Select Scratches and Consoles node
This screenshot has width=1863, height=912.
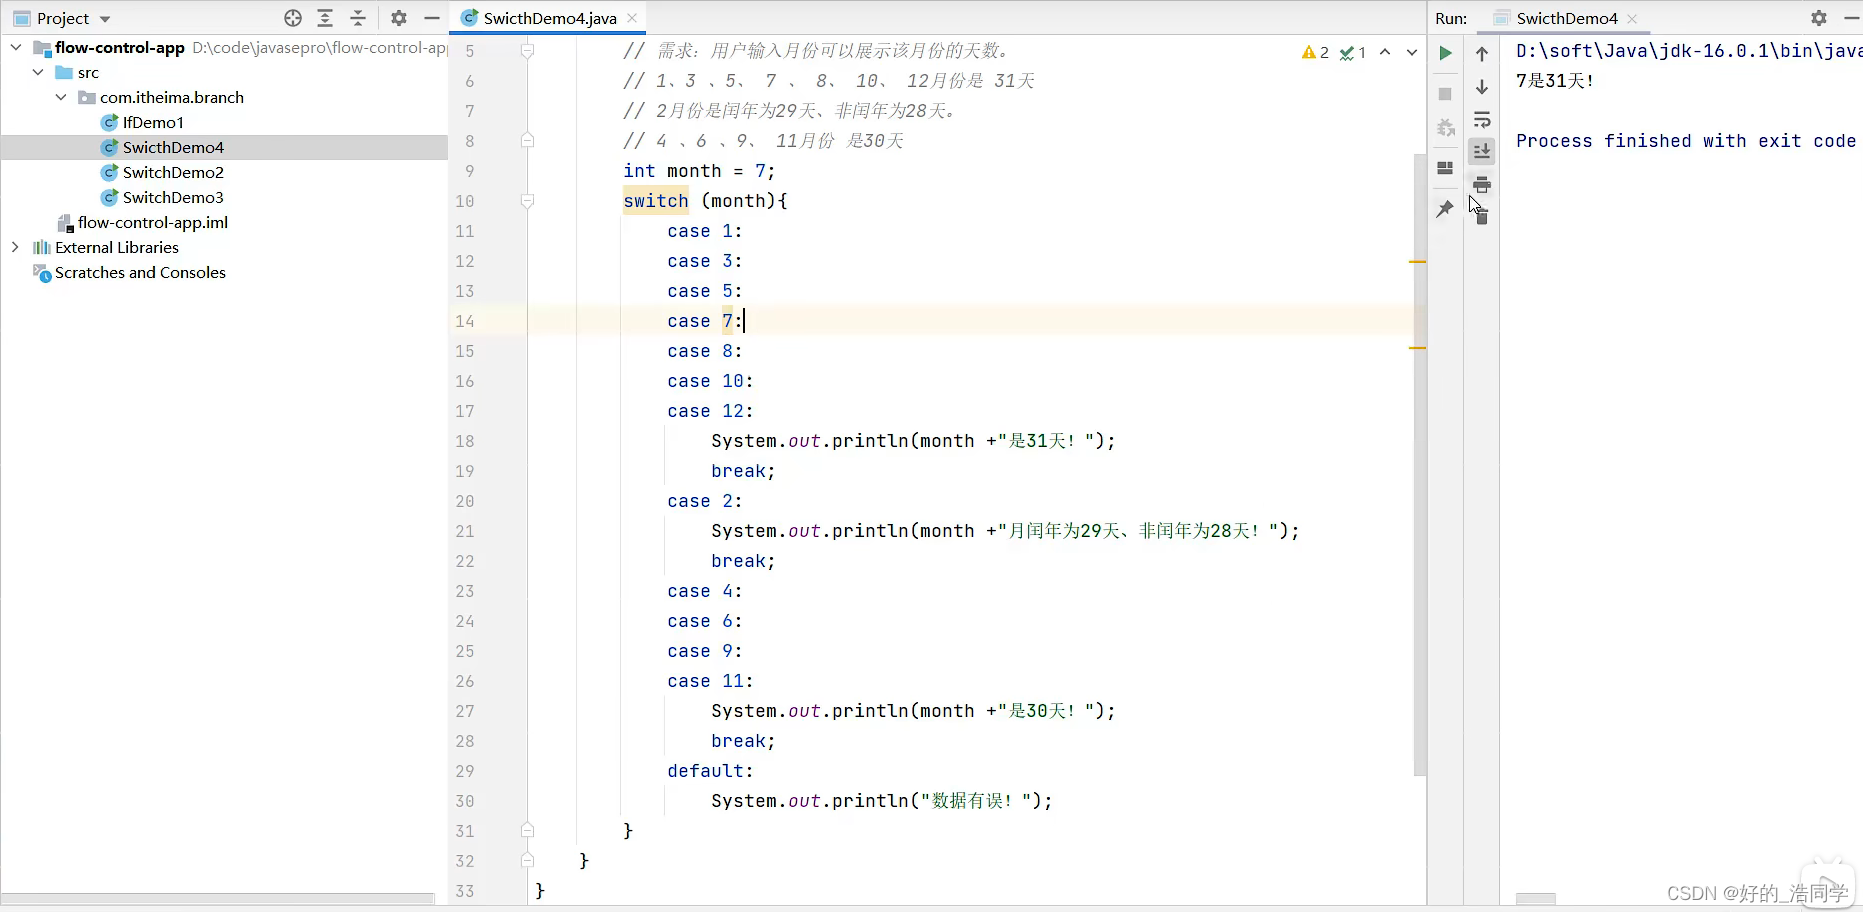tap(140, 272)
